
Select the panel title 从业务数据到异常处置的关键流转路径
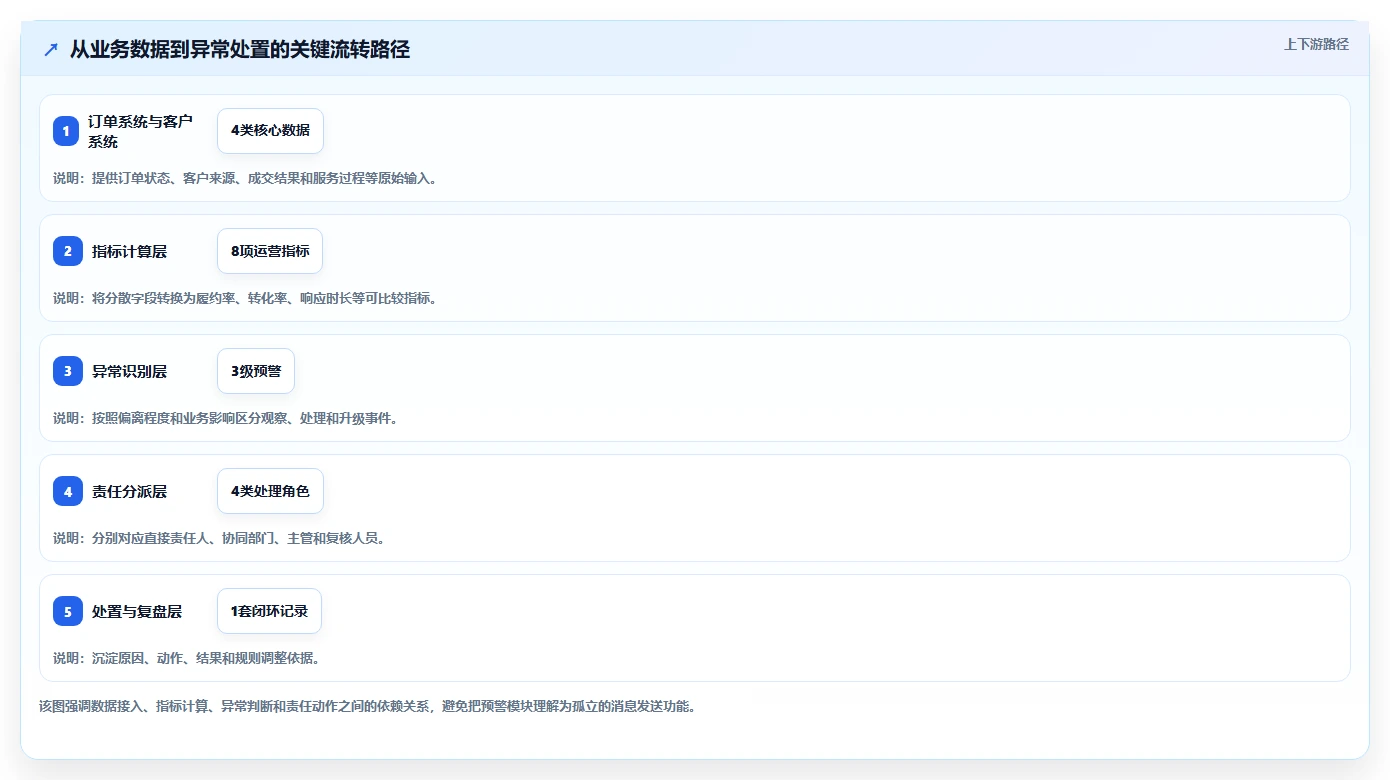[x=240, y=50]
